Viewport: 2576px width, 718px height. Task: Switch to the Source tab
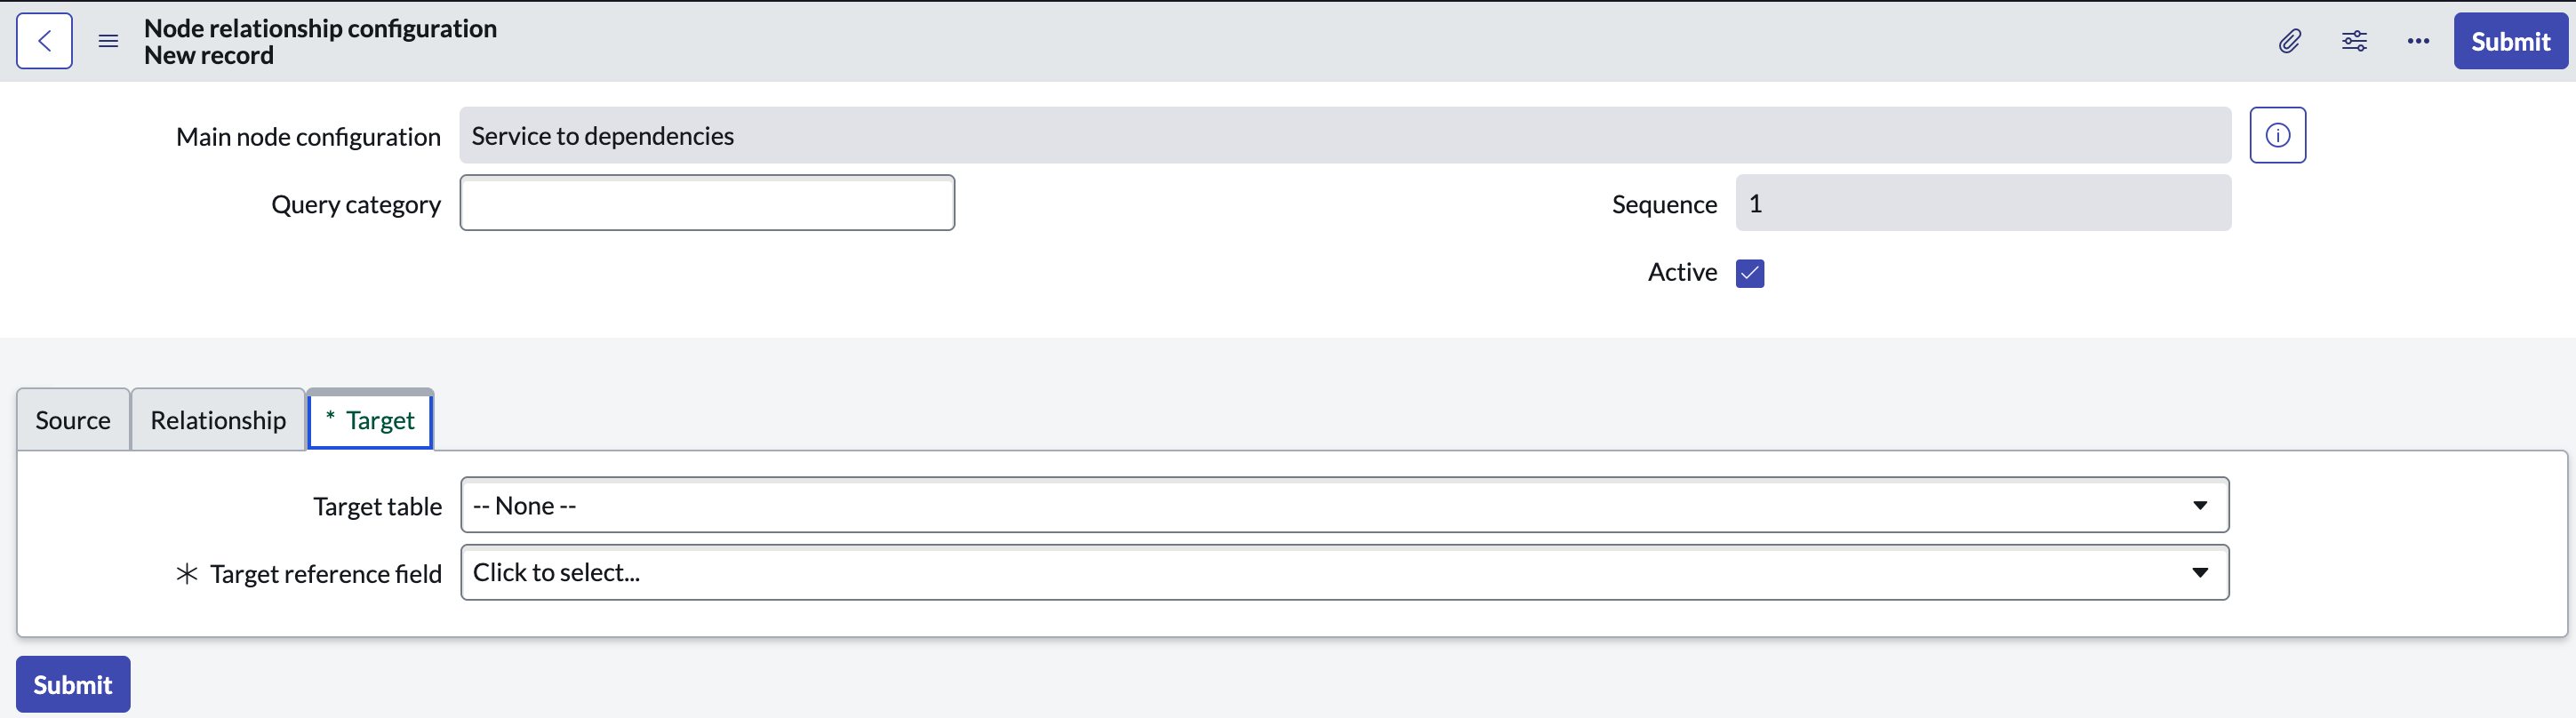click(73, 420)
